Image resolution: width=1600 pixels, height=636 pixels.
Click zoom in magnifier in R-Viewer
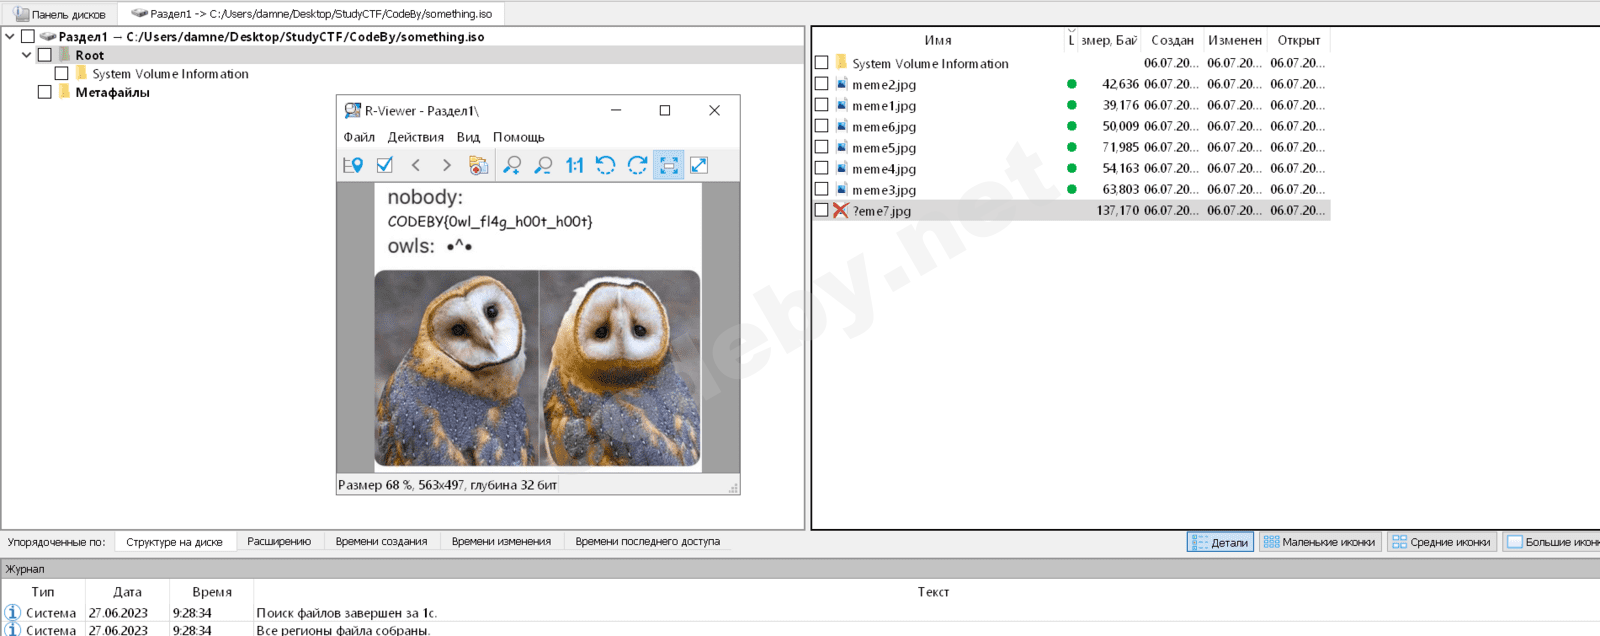(512, 165)
